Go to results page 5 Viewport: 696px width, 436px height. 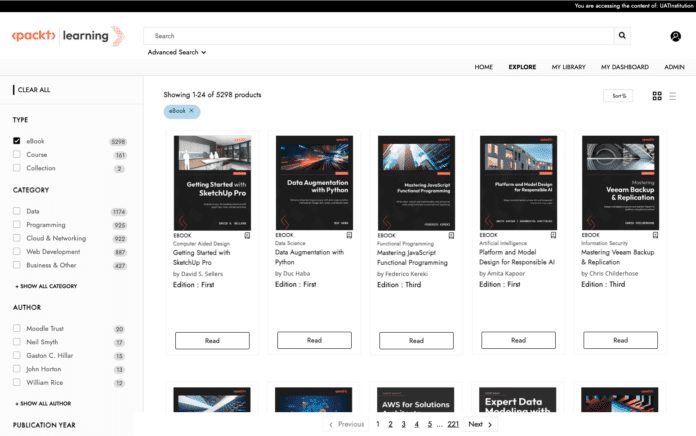pos(430,424)
